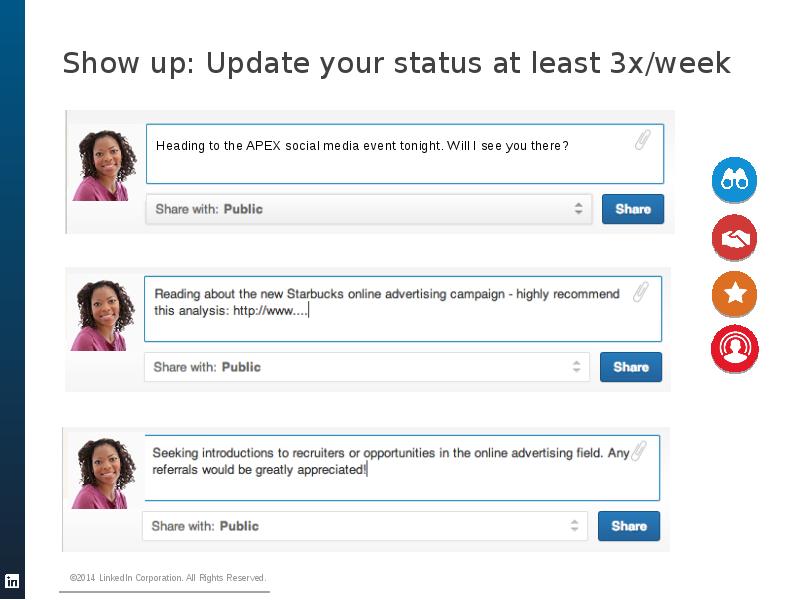Click the red person broadcast icon
Image resolution: width=800 pixels, height=600 pixels.
click(735, 349)
